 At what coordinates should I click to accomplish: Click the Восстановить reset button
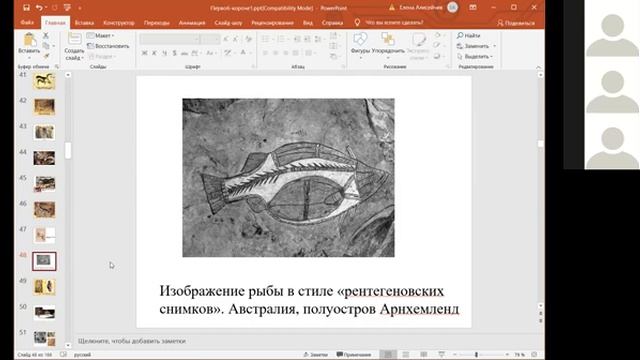pyautogui.click(x=108, y=46)
